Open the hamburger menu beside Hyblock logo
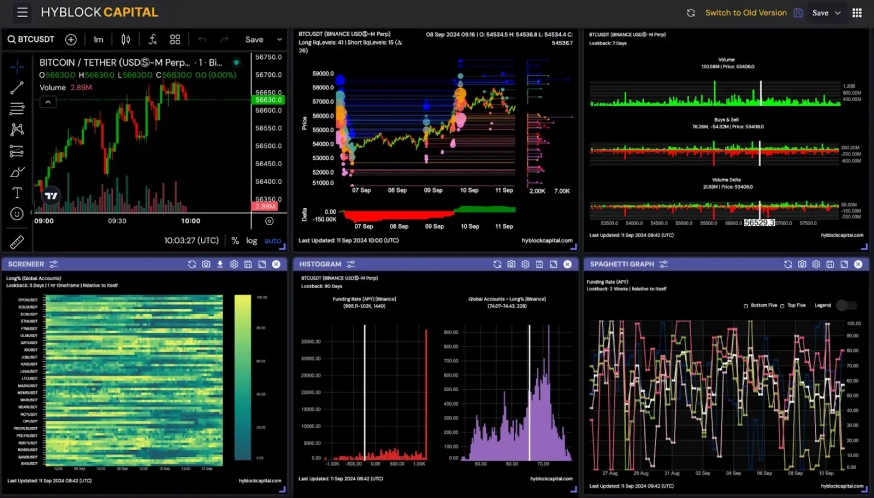Screen dimensions: 874x498 coord(22,12)
